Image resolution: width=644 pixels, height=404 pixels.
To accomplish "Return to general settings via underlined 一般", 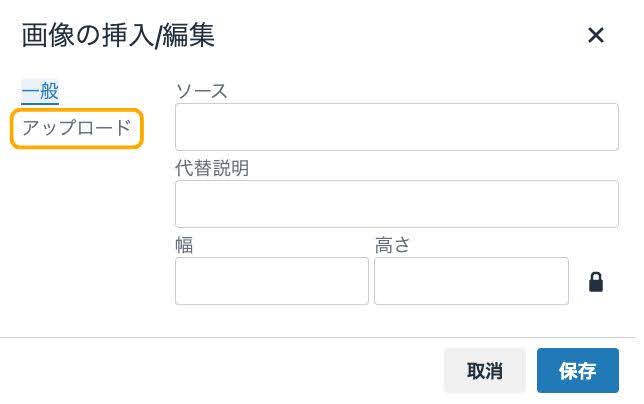I will [x=40, y=91].
